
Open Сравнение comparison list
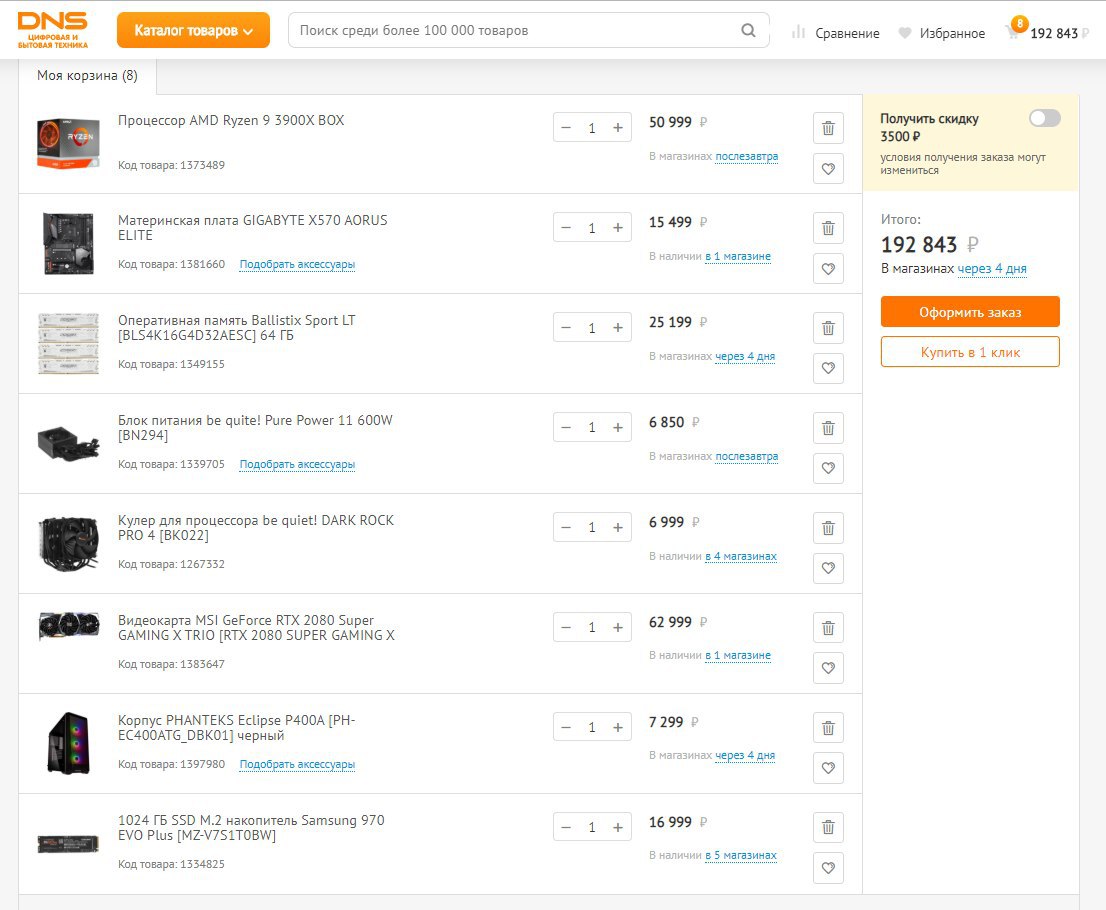pos(835,33)
